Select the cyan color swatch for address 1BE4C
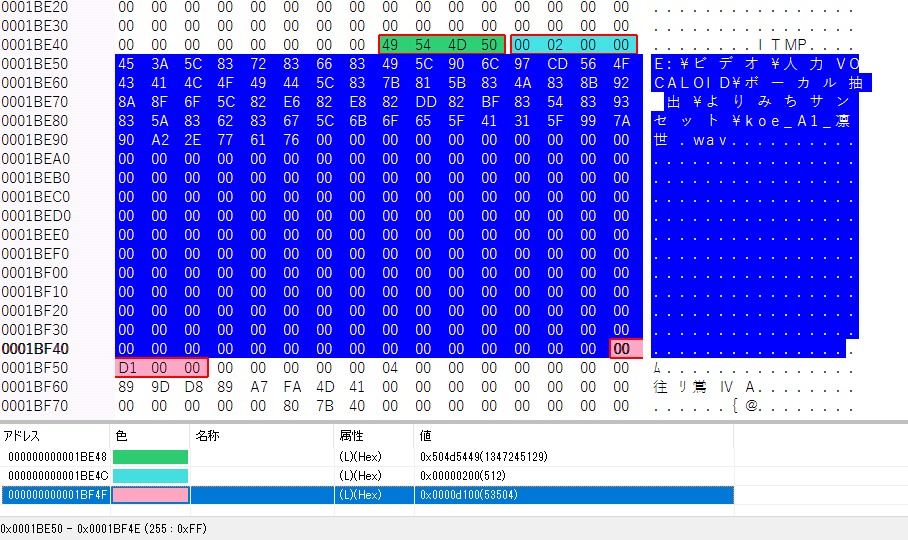 tap(150, 476)
